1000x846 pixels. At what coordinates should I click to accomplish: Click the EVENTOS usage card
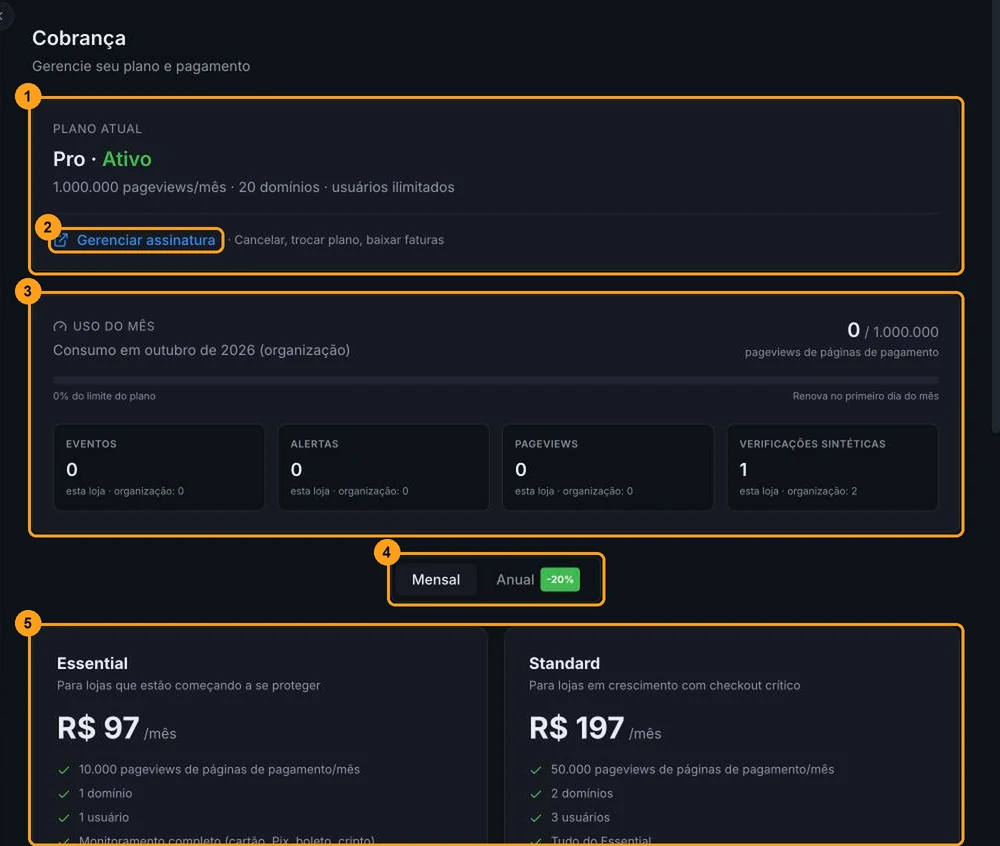point(159,467)
